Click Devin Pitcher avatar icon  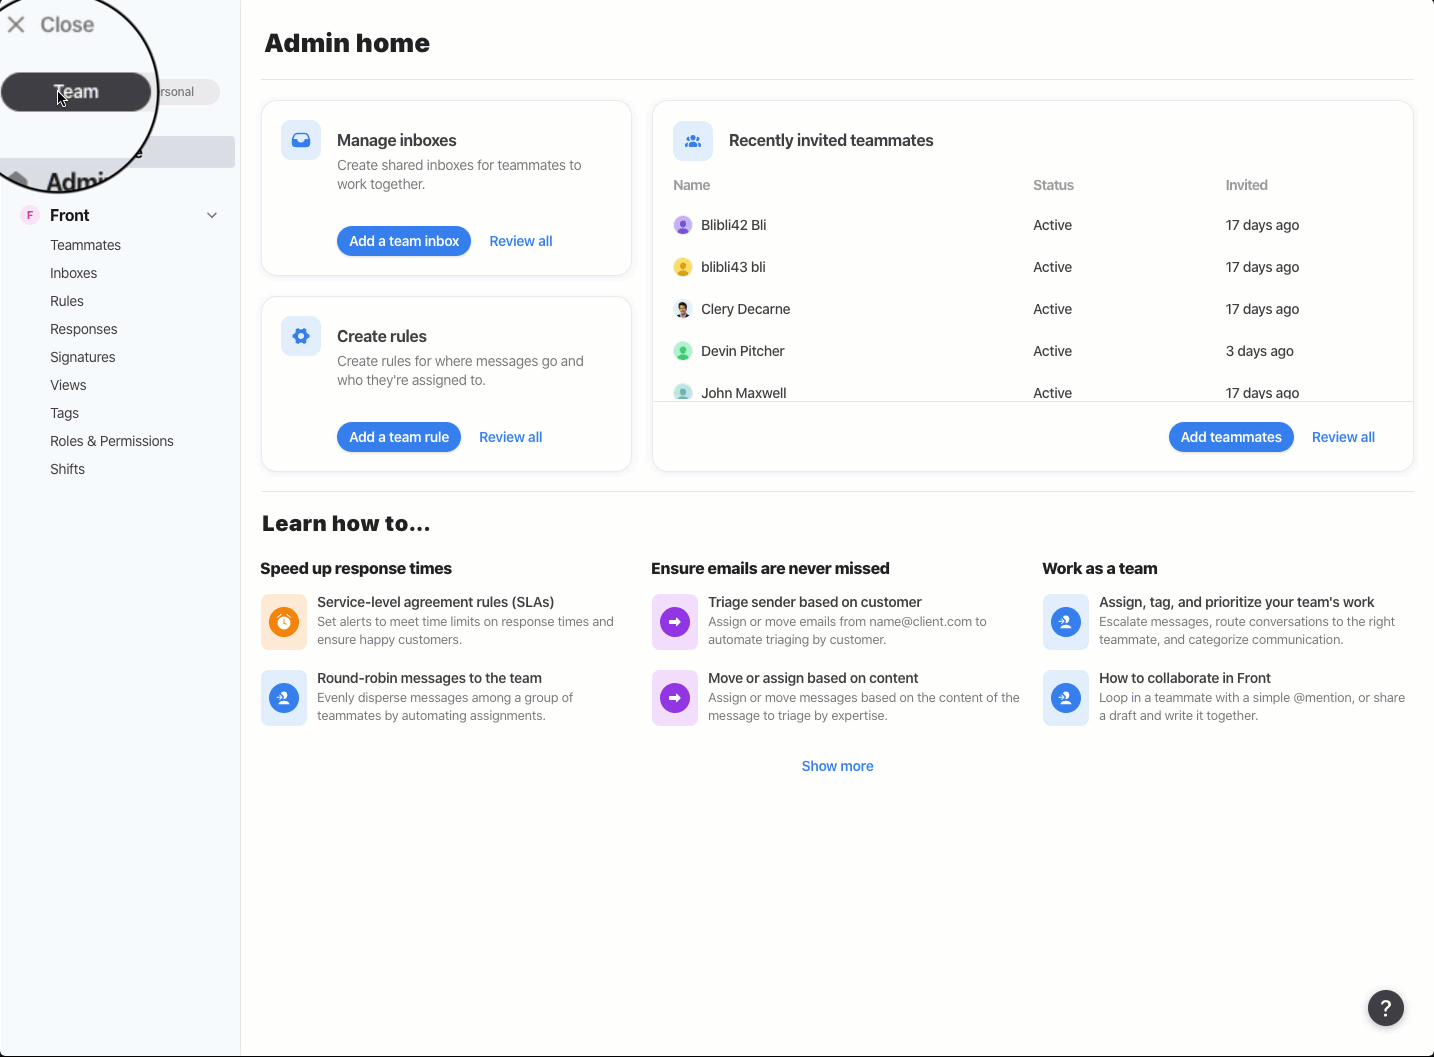[x=683, y=351]
